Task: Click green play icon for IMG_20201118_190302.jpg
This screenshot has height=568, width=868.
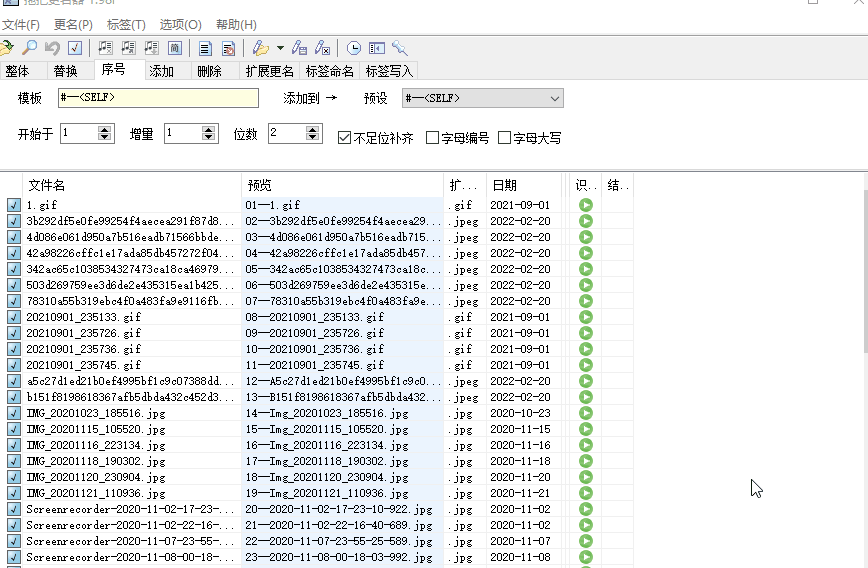Action: coord(586,461)
